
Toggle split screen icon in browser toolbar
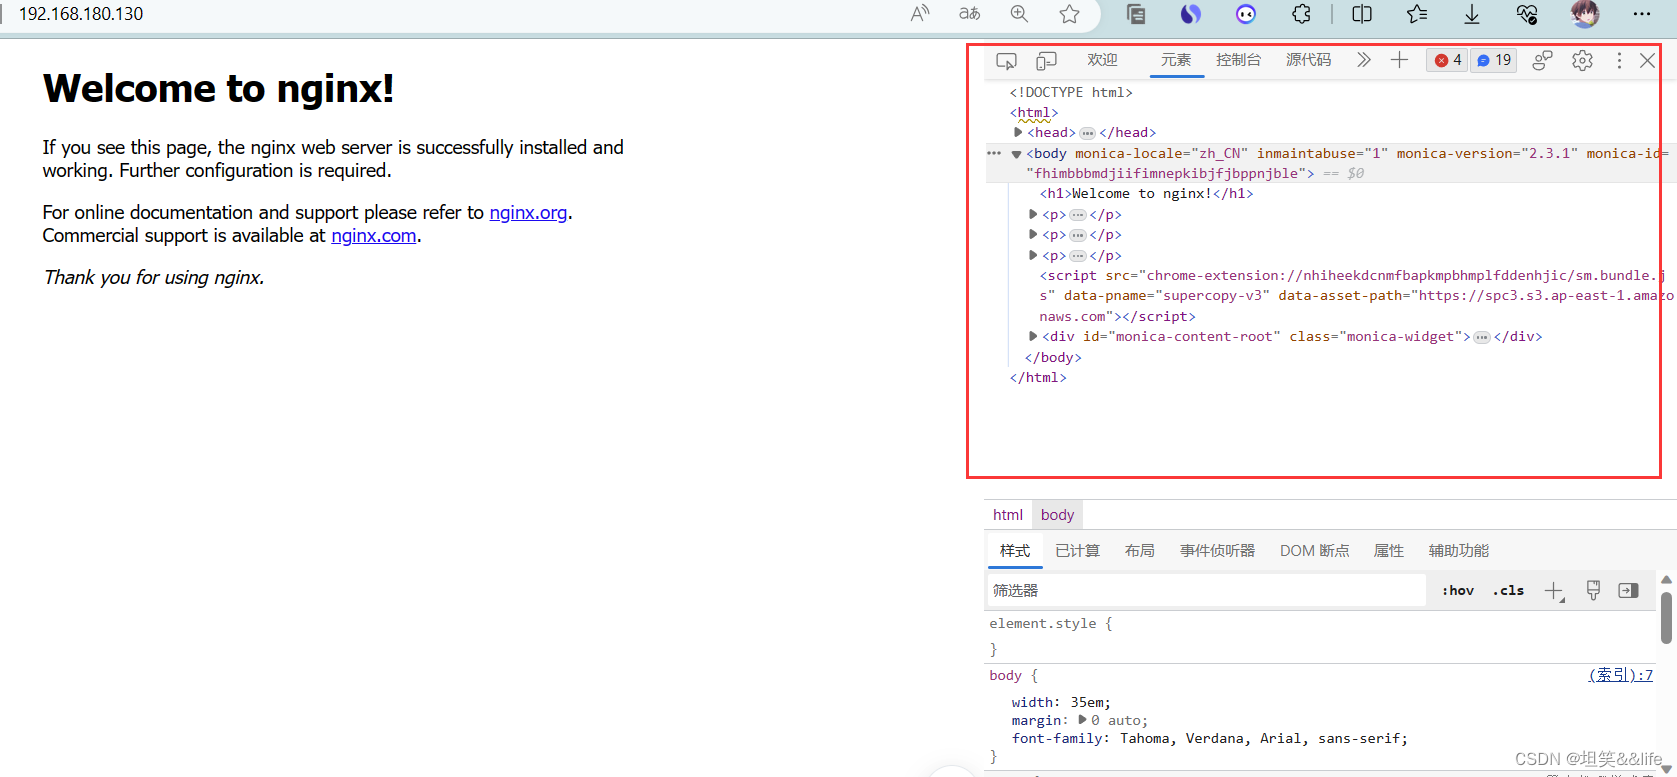point(1362,14)
